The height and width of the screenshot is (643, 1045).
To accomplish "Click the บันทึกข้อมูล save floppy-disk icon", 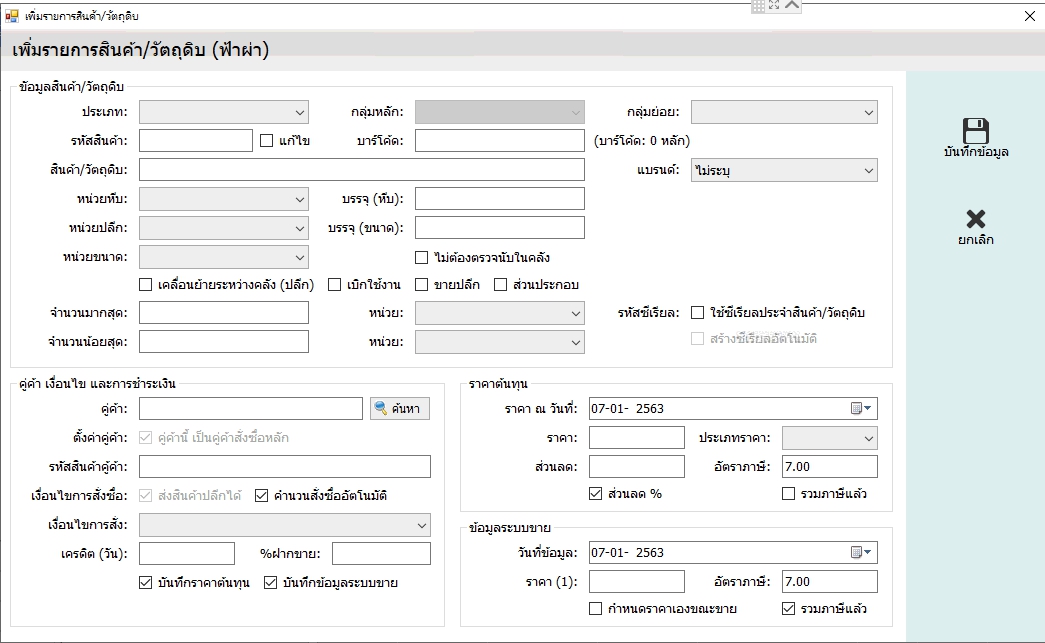I will (x=976, y=131).
